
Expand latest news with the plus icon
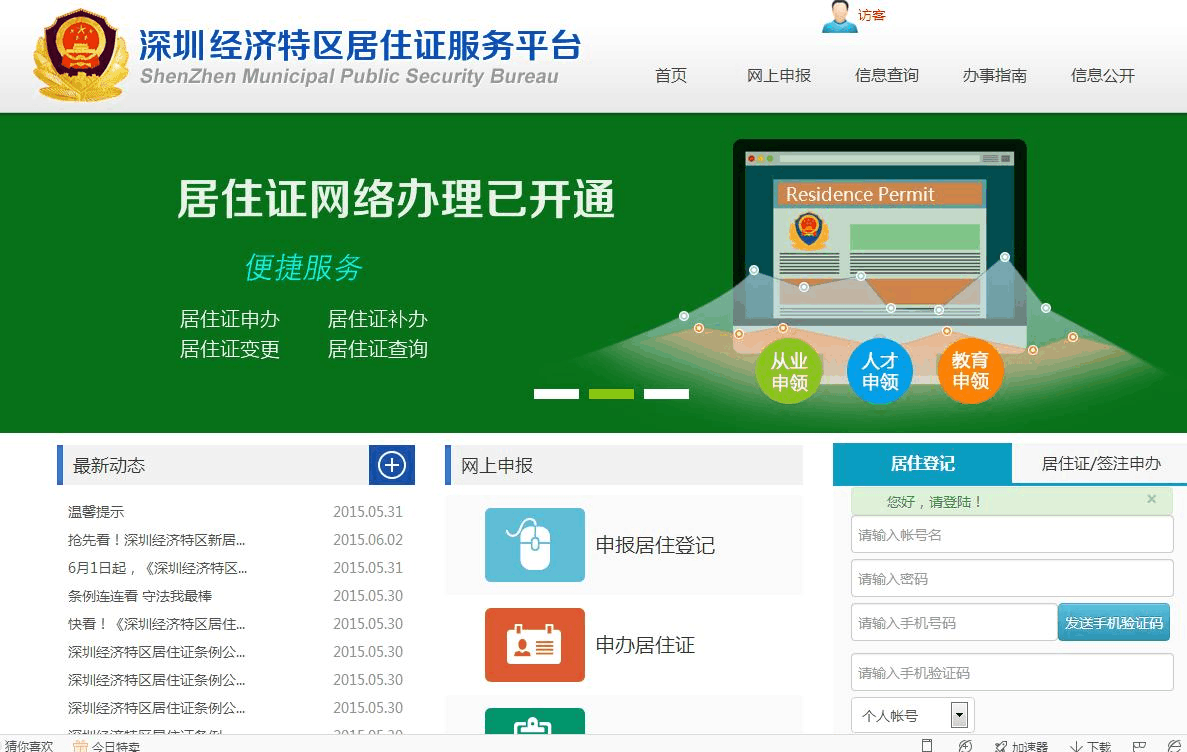click(x=392, y=465)
